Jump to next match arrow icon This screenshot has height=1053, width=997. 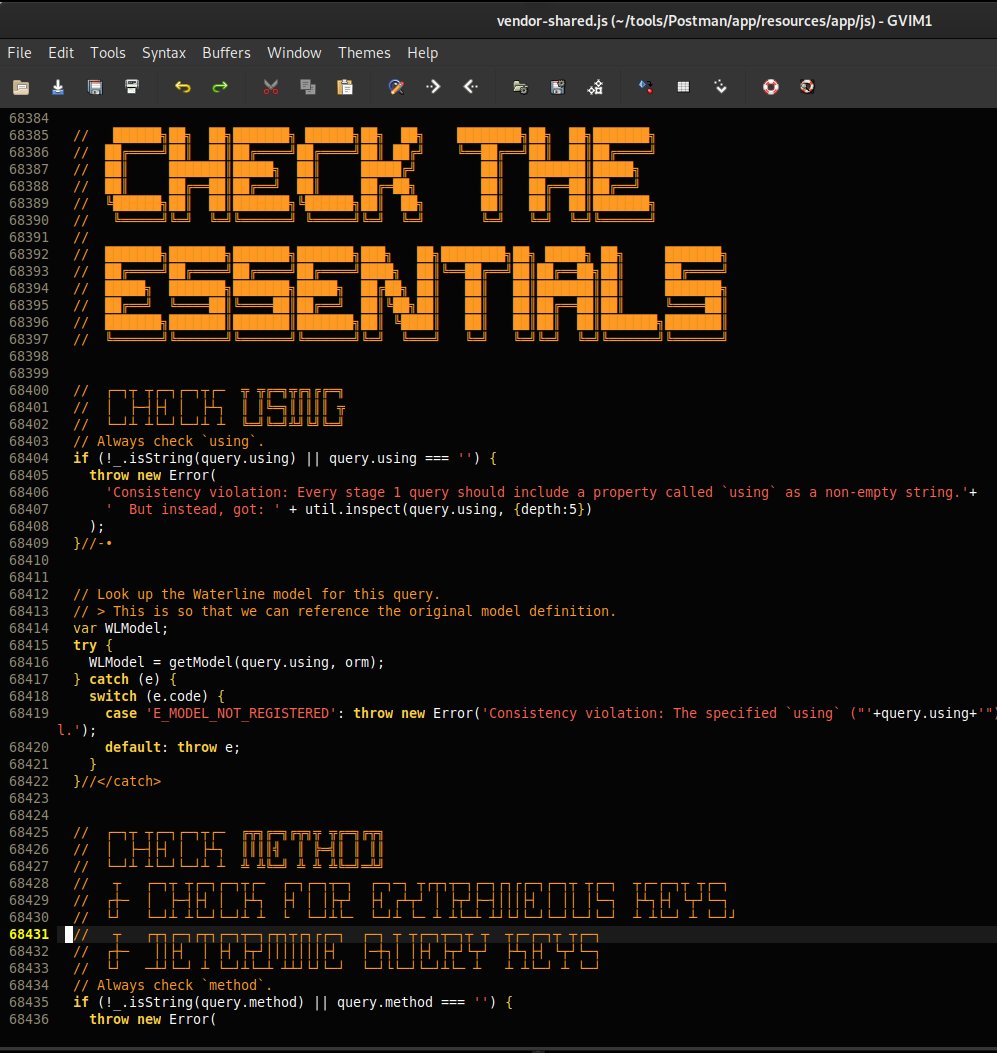pos(433,87)
